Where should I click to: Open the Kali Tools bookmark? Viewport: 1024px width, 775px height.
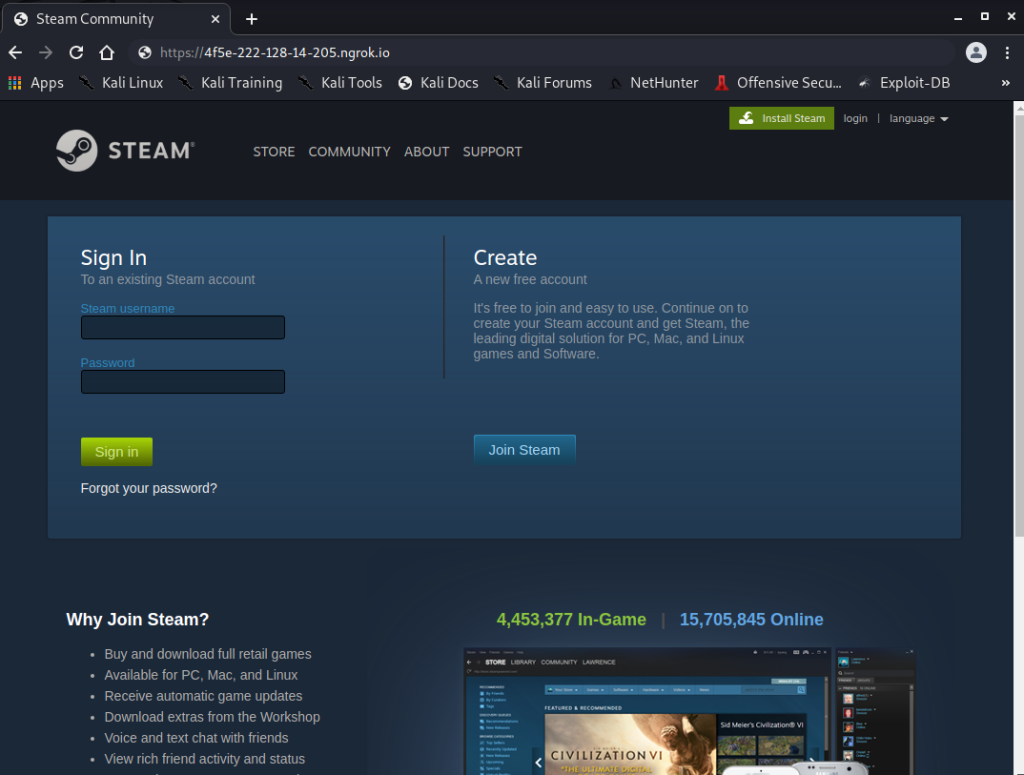point(340,83)
